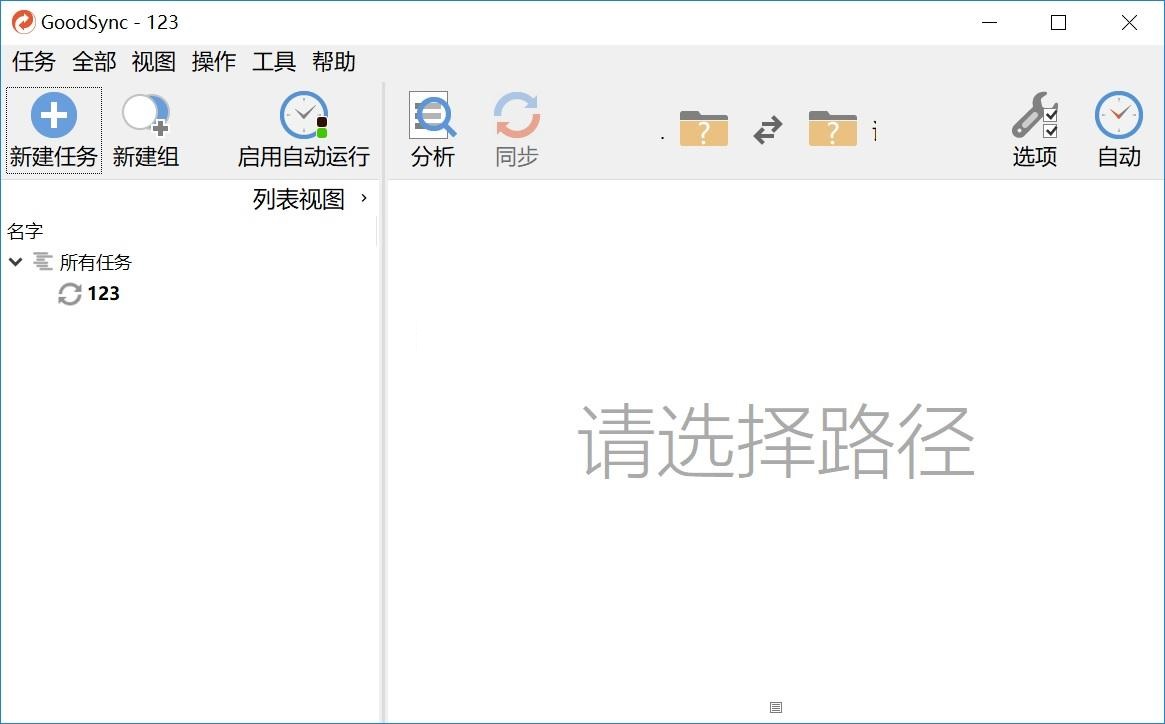This screenshot has width=1165, height=724.
Task: Click the 请选择路径 placeholder area
Action: pos(776,441)
